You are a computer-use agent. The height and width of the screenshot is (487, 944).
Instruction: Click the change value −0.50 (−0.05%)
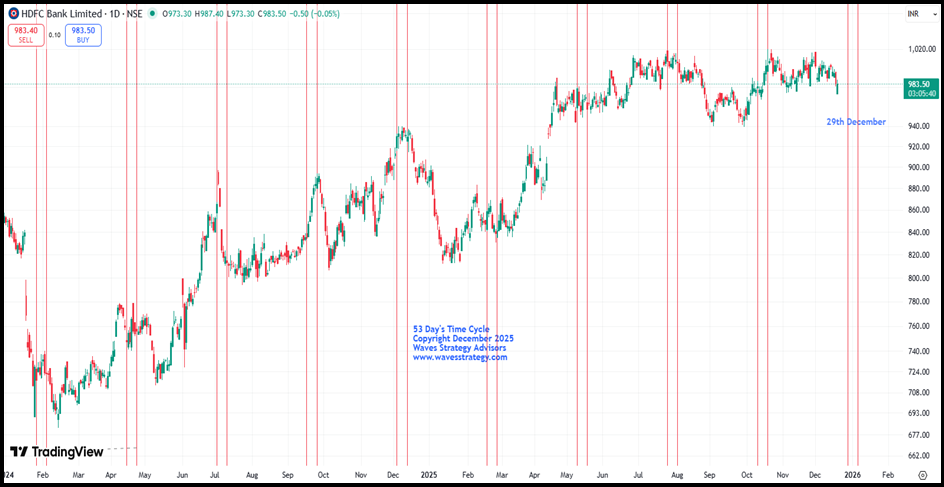click(316, 13)
